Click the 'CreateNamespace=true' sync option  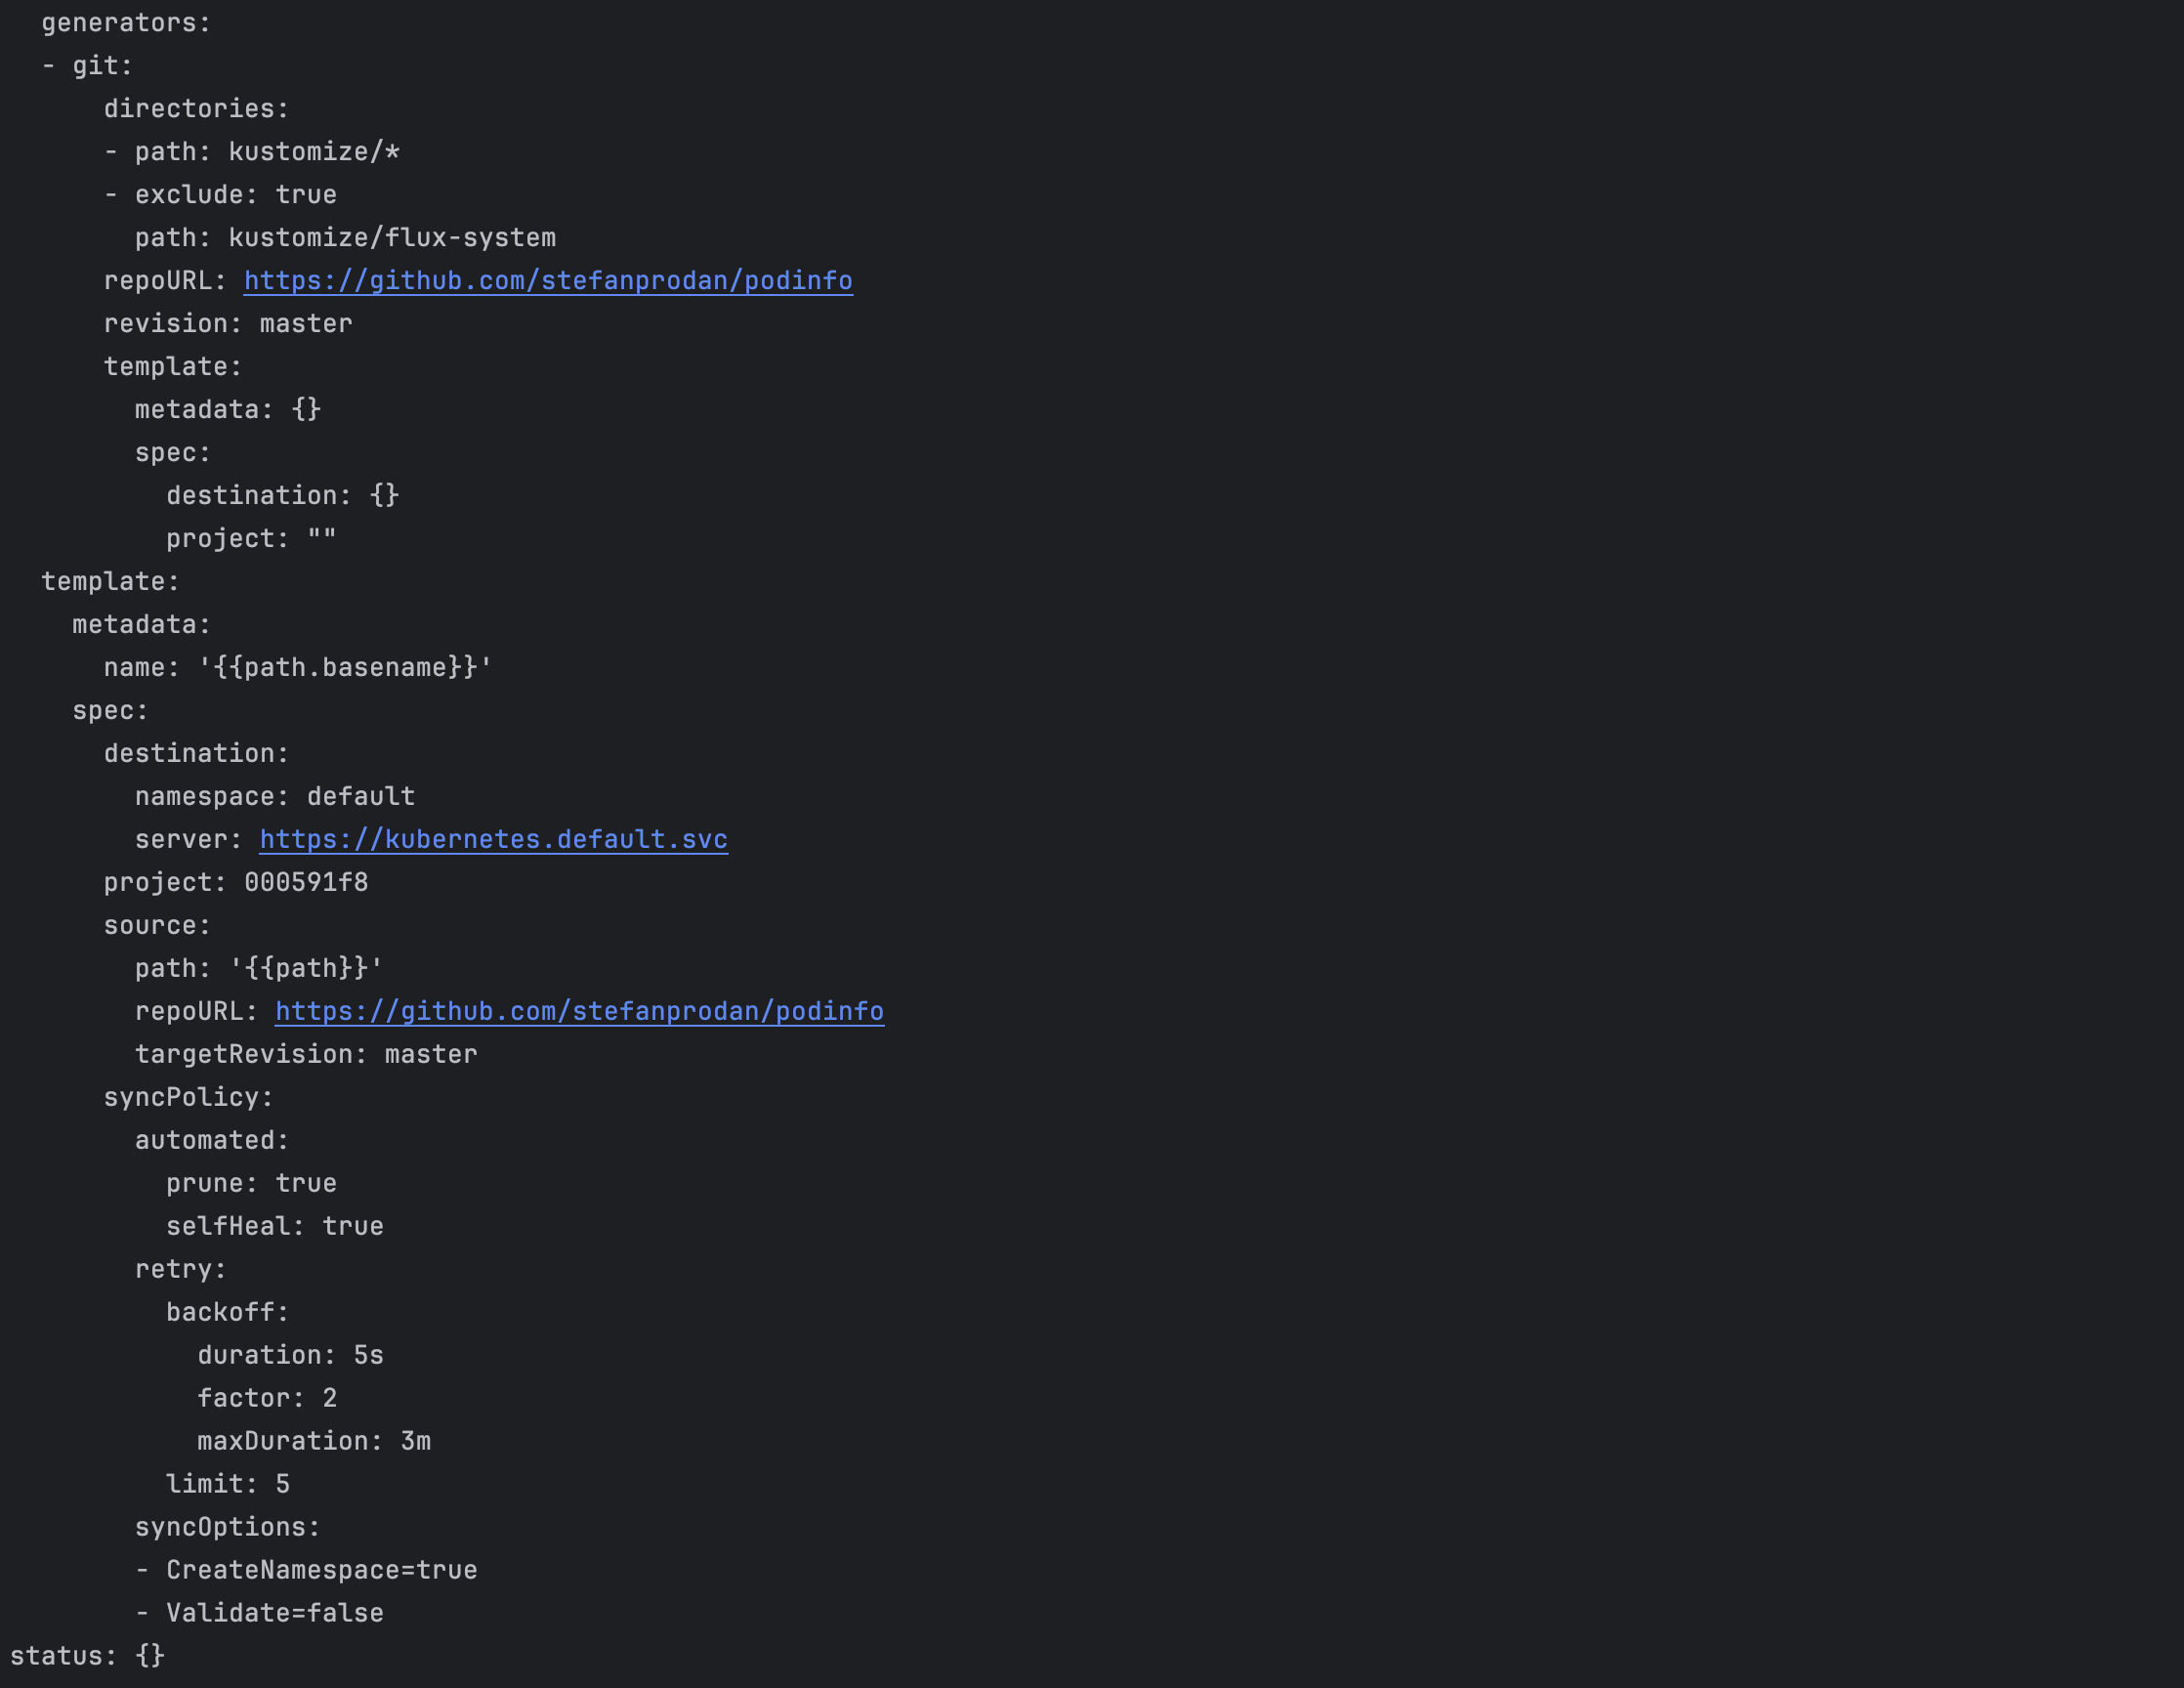321,1571
